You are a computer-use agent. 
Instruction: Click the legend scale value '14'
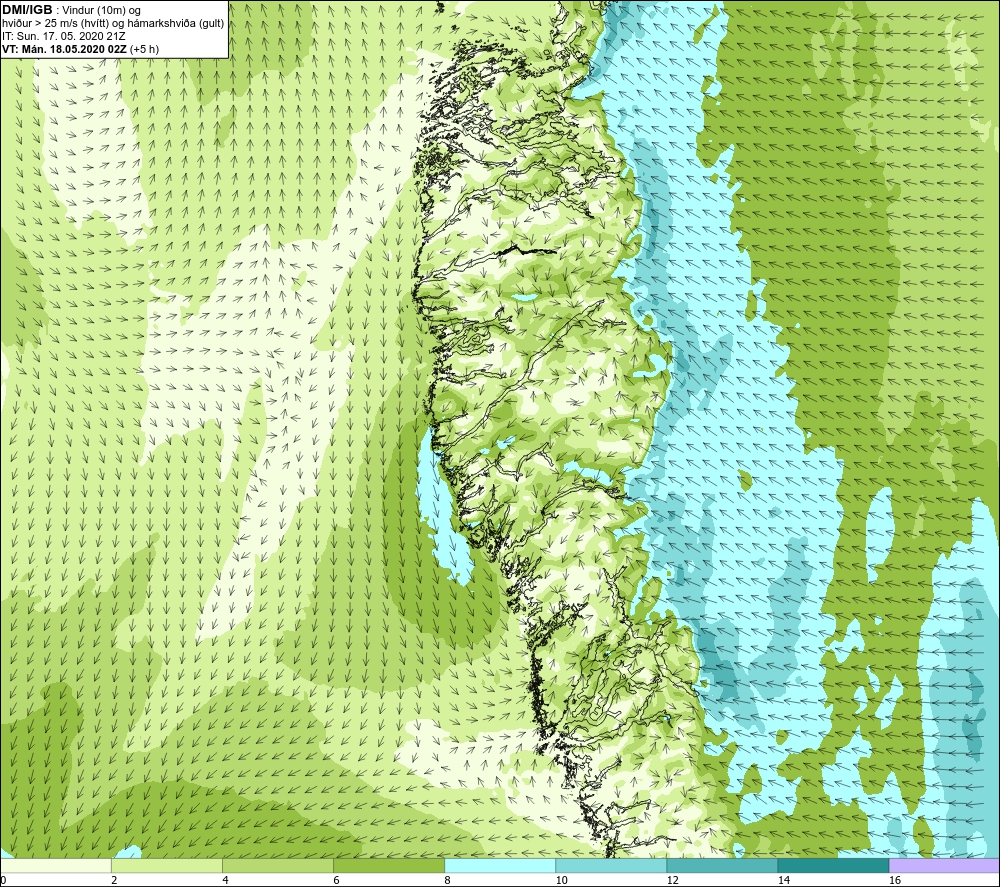coord(783,880)
